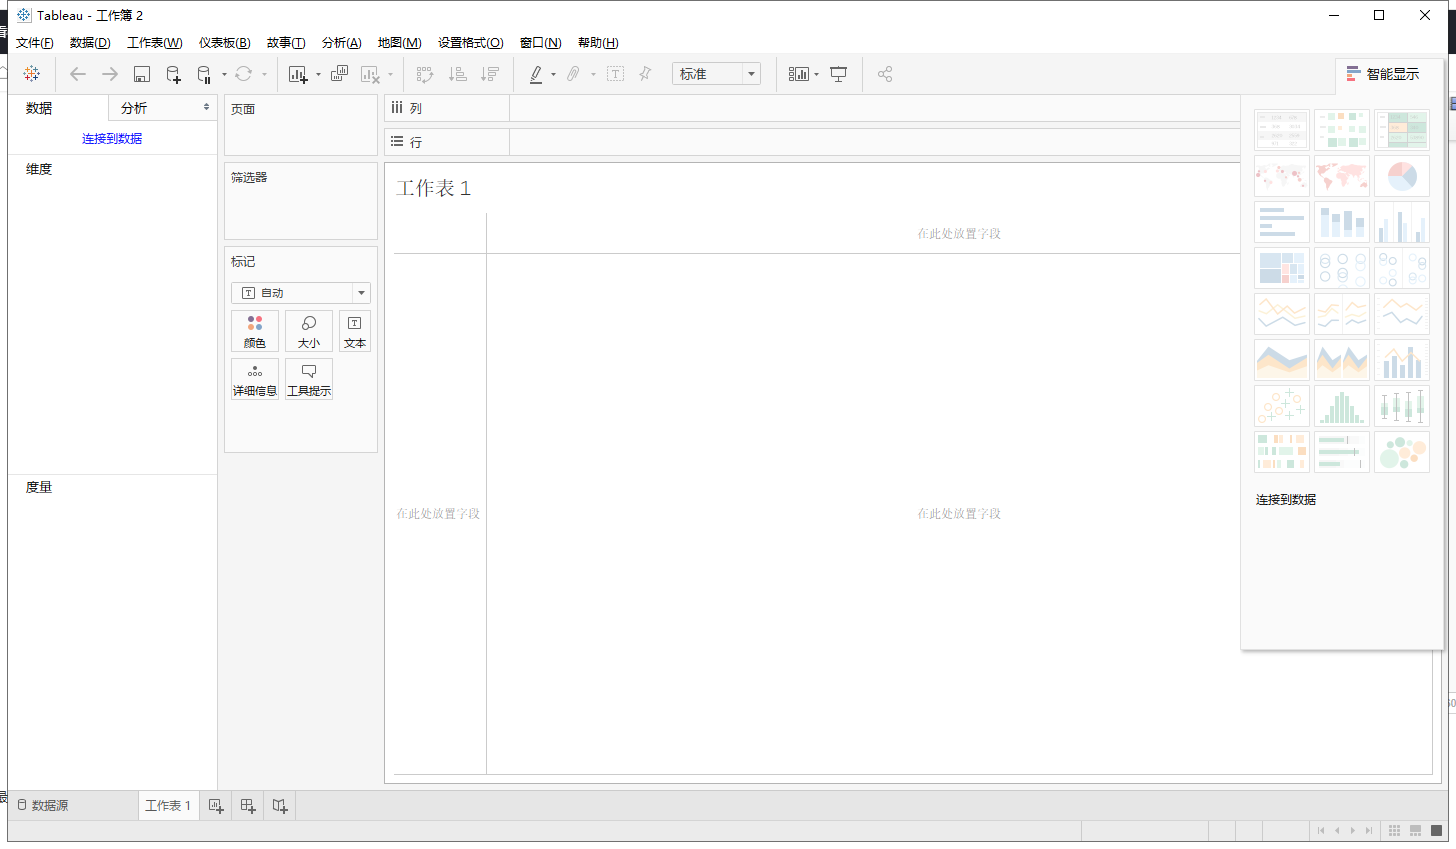Screen dimensions: 1456x849
Task: Click the 颜色 color button in marks card
Action: click(x=255, y=332)
